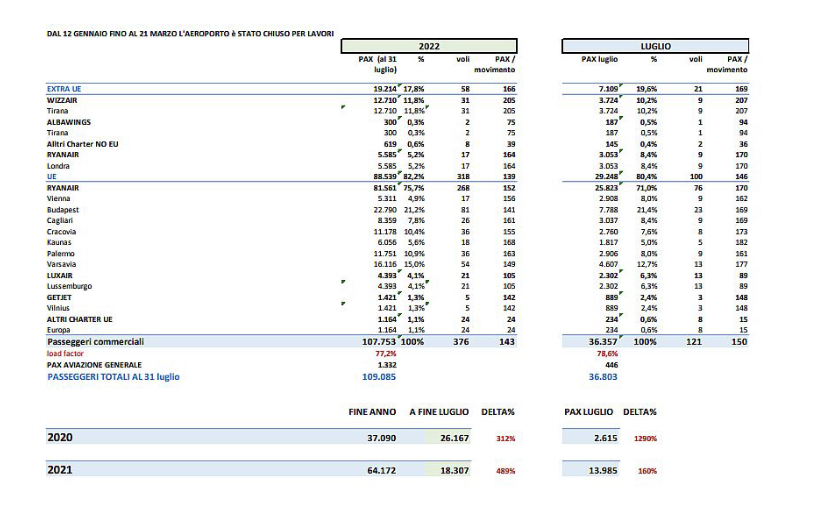Click the Cagliari destination label
Viewport: 828px width, 508px height.
click(62, 221)
